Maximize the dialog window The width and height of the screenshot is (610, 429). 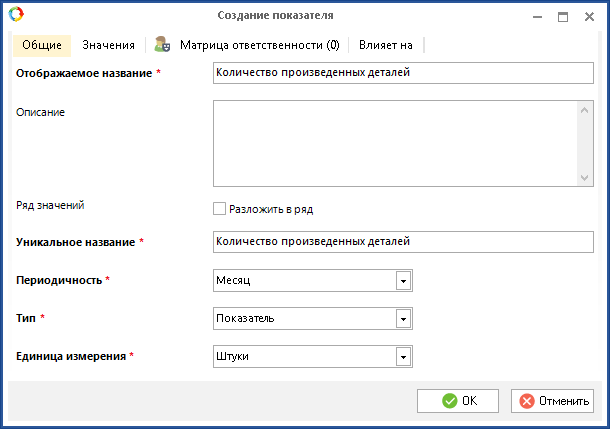tap(563, 16)
